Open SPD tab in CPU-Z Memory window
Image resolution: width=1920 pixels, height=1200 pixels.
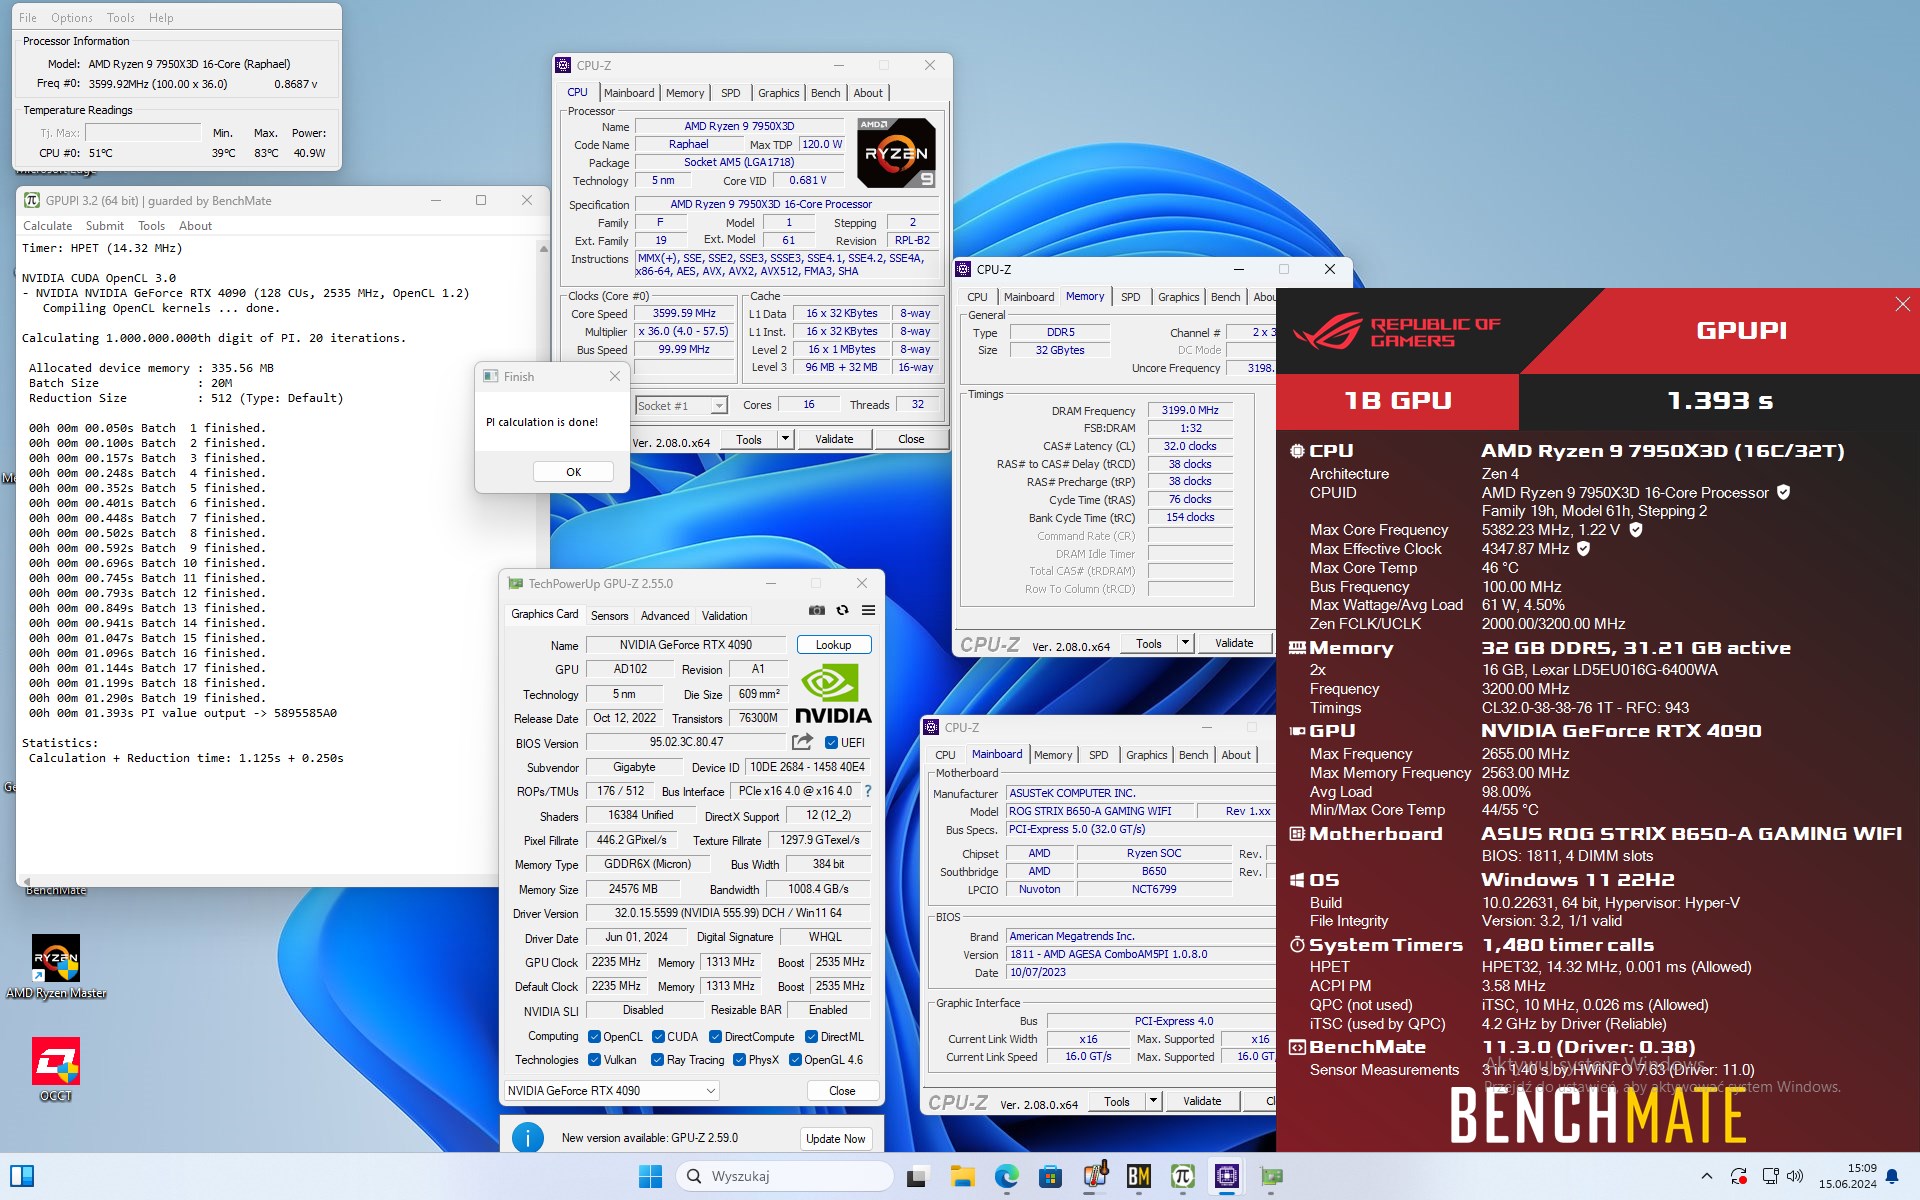click(x=1130, y=297)
